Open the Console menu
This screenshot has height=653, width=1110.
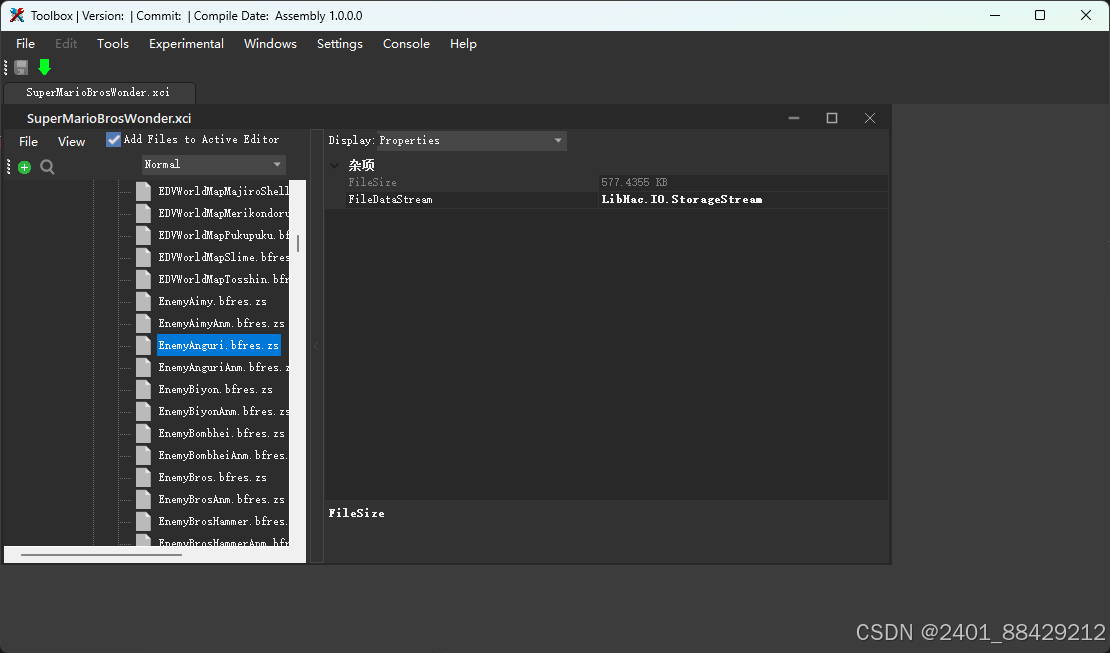[406, 44]
